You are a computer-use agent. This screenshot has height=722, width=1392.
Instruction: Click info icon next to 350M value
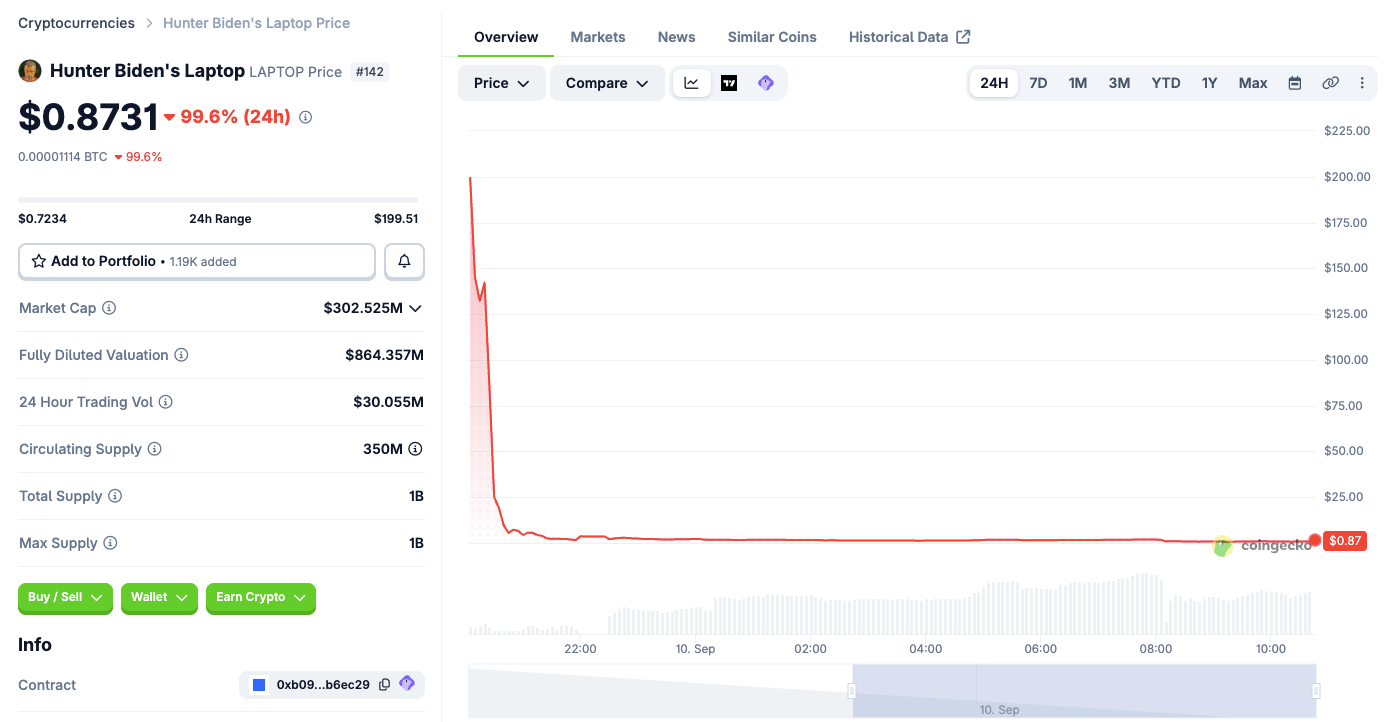click(x=415, y=449)
